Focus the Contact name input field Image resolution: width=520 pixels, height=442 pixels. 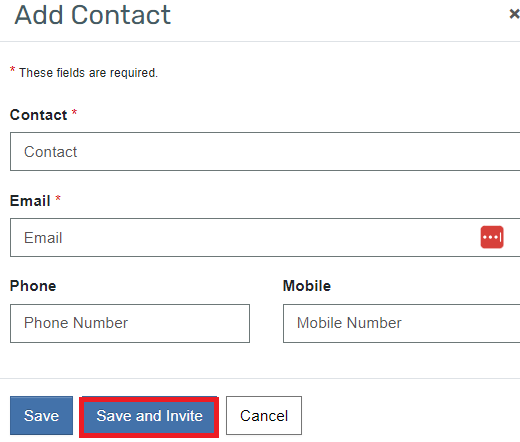pyautogui.click(x=265, y=152)
